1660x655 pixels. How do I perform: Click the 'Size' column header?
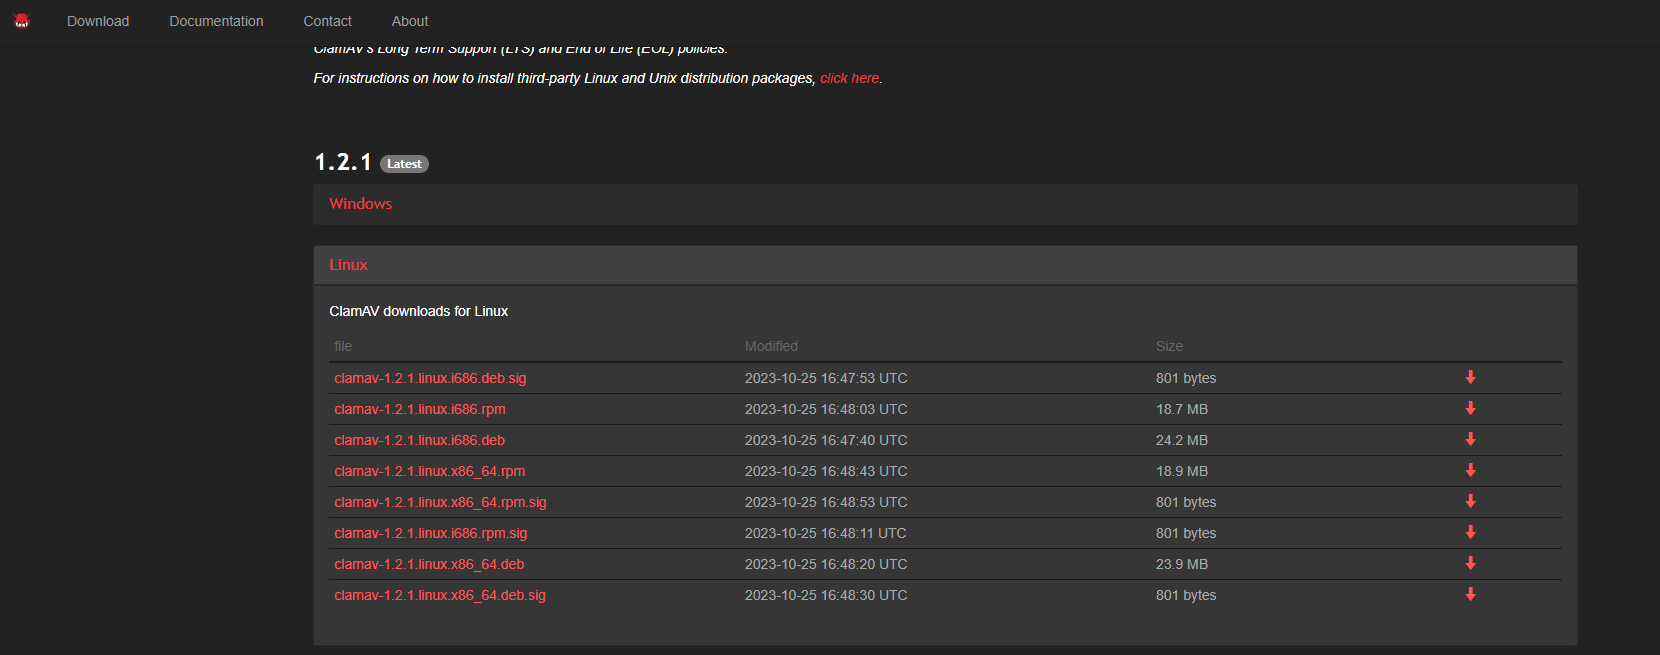click(1169, 346)
